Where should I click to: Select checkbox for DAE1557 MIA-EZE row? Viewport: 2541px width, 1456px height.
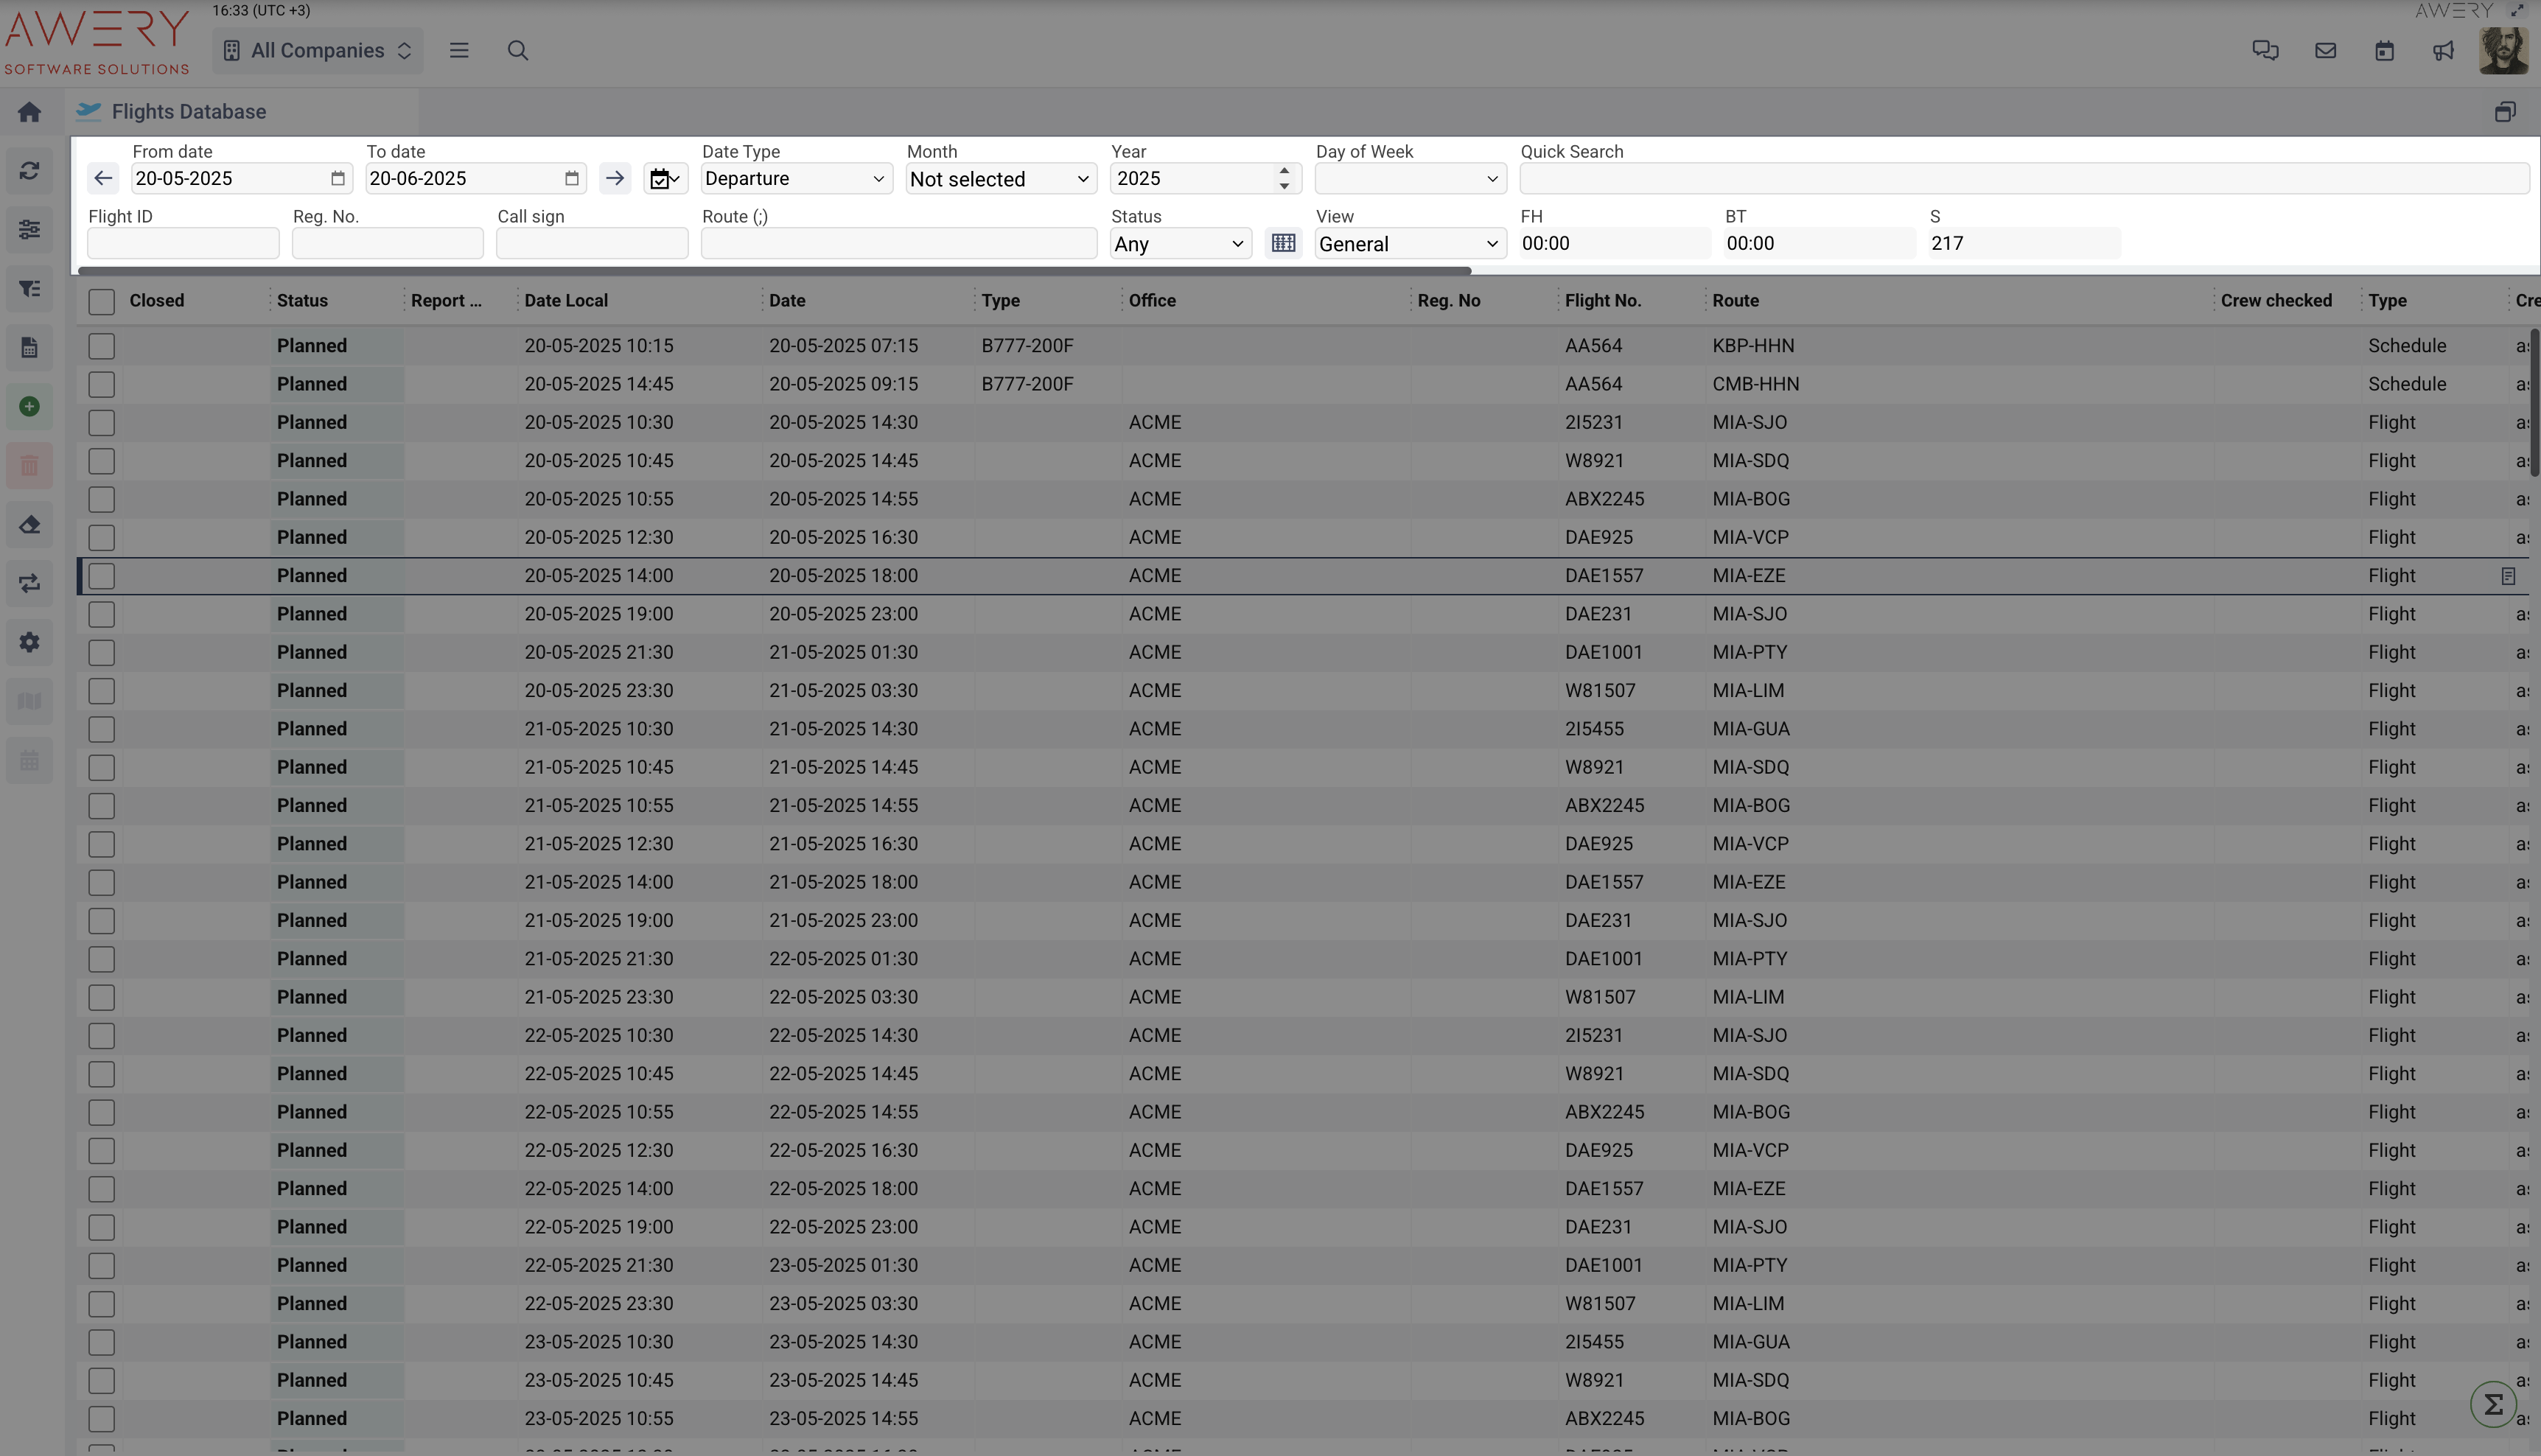[101, 576]
